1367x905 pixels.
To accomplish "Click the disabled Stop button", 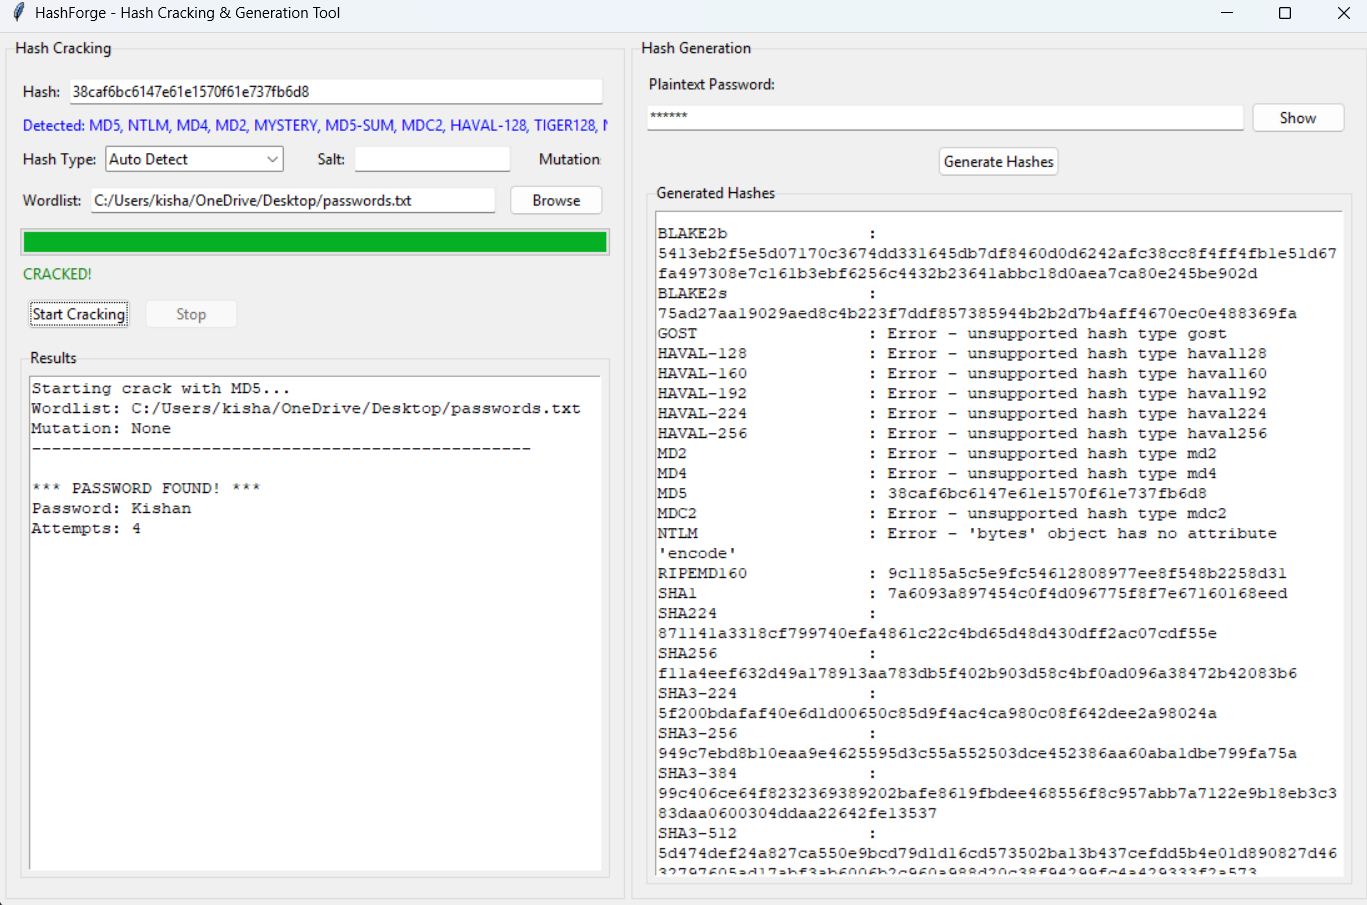I will pyautogui.click(x=191, y=314).
